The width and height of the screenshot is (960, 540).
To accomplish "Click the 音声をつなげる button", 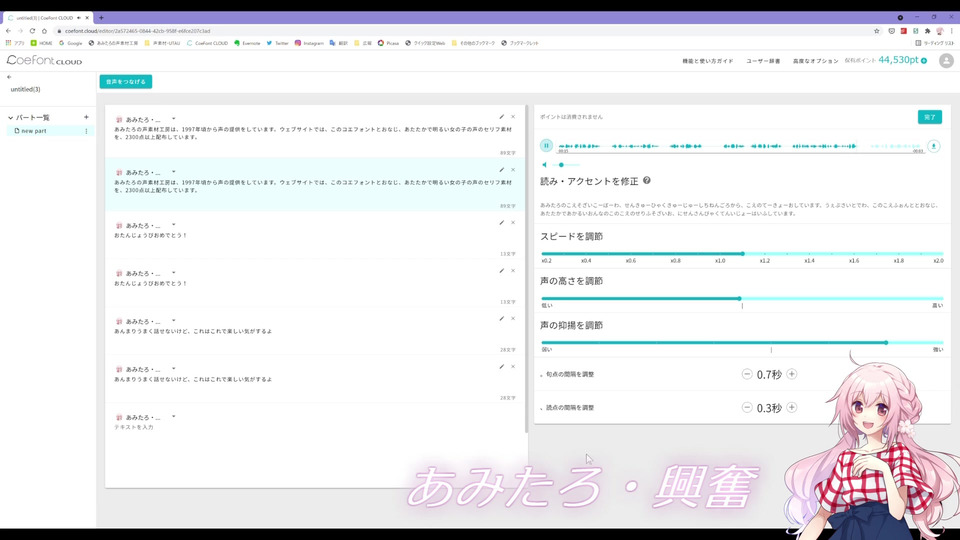I will 126,81.
